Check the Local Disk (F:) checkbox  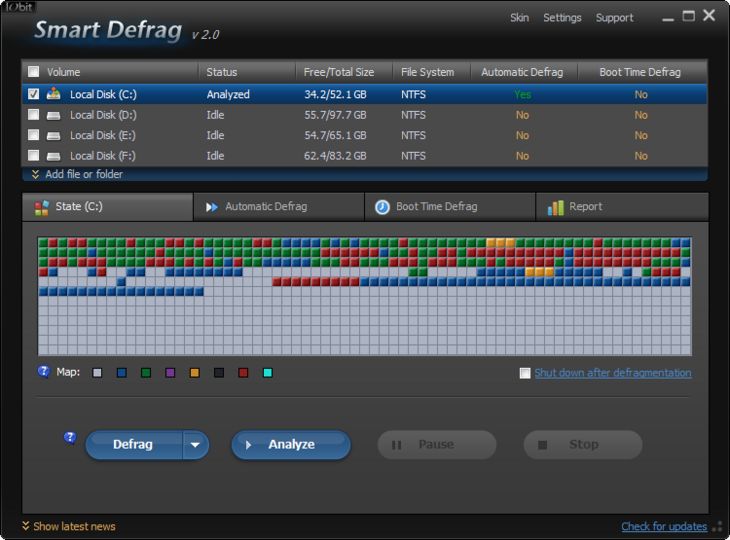[x=34, y=155]
